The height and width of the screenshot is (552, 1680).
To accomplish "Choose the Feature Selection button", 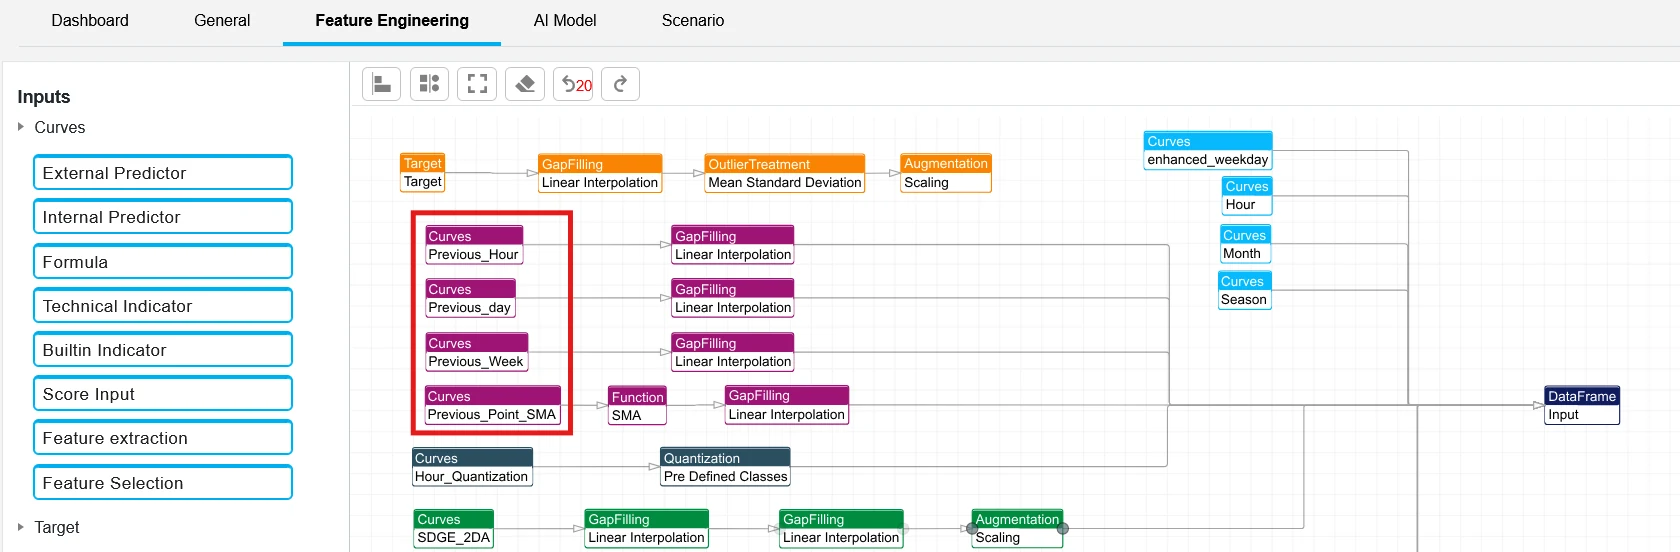I will (x=163, y=483).
